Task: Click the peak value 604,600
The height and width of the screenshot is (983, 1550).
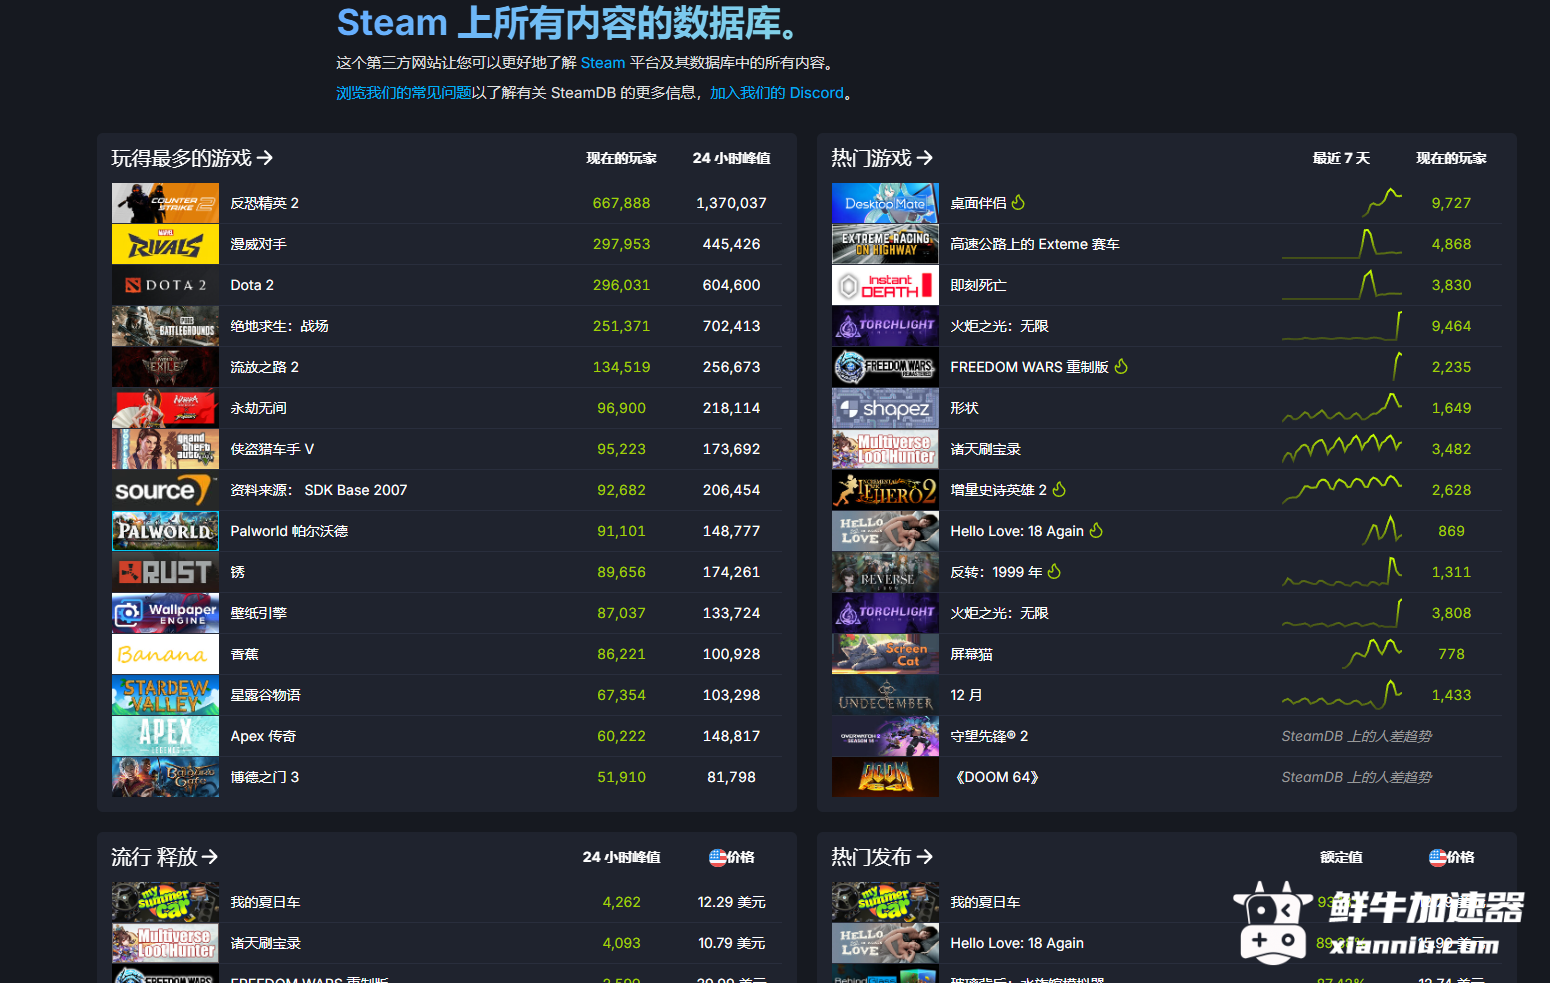Action: (731, 285)
